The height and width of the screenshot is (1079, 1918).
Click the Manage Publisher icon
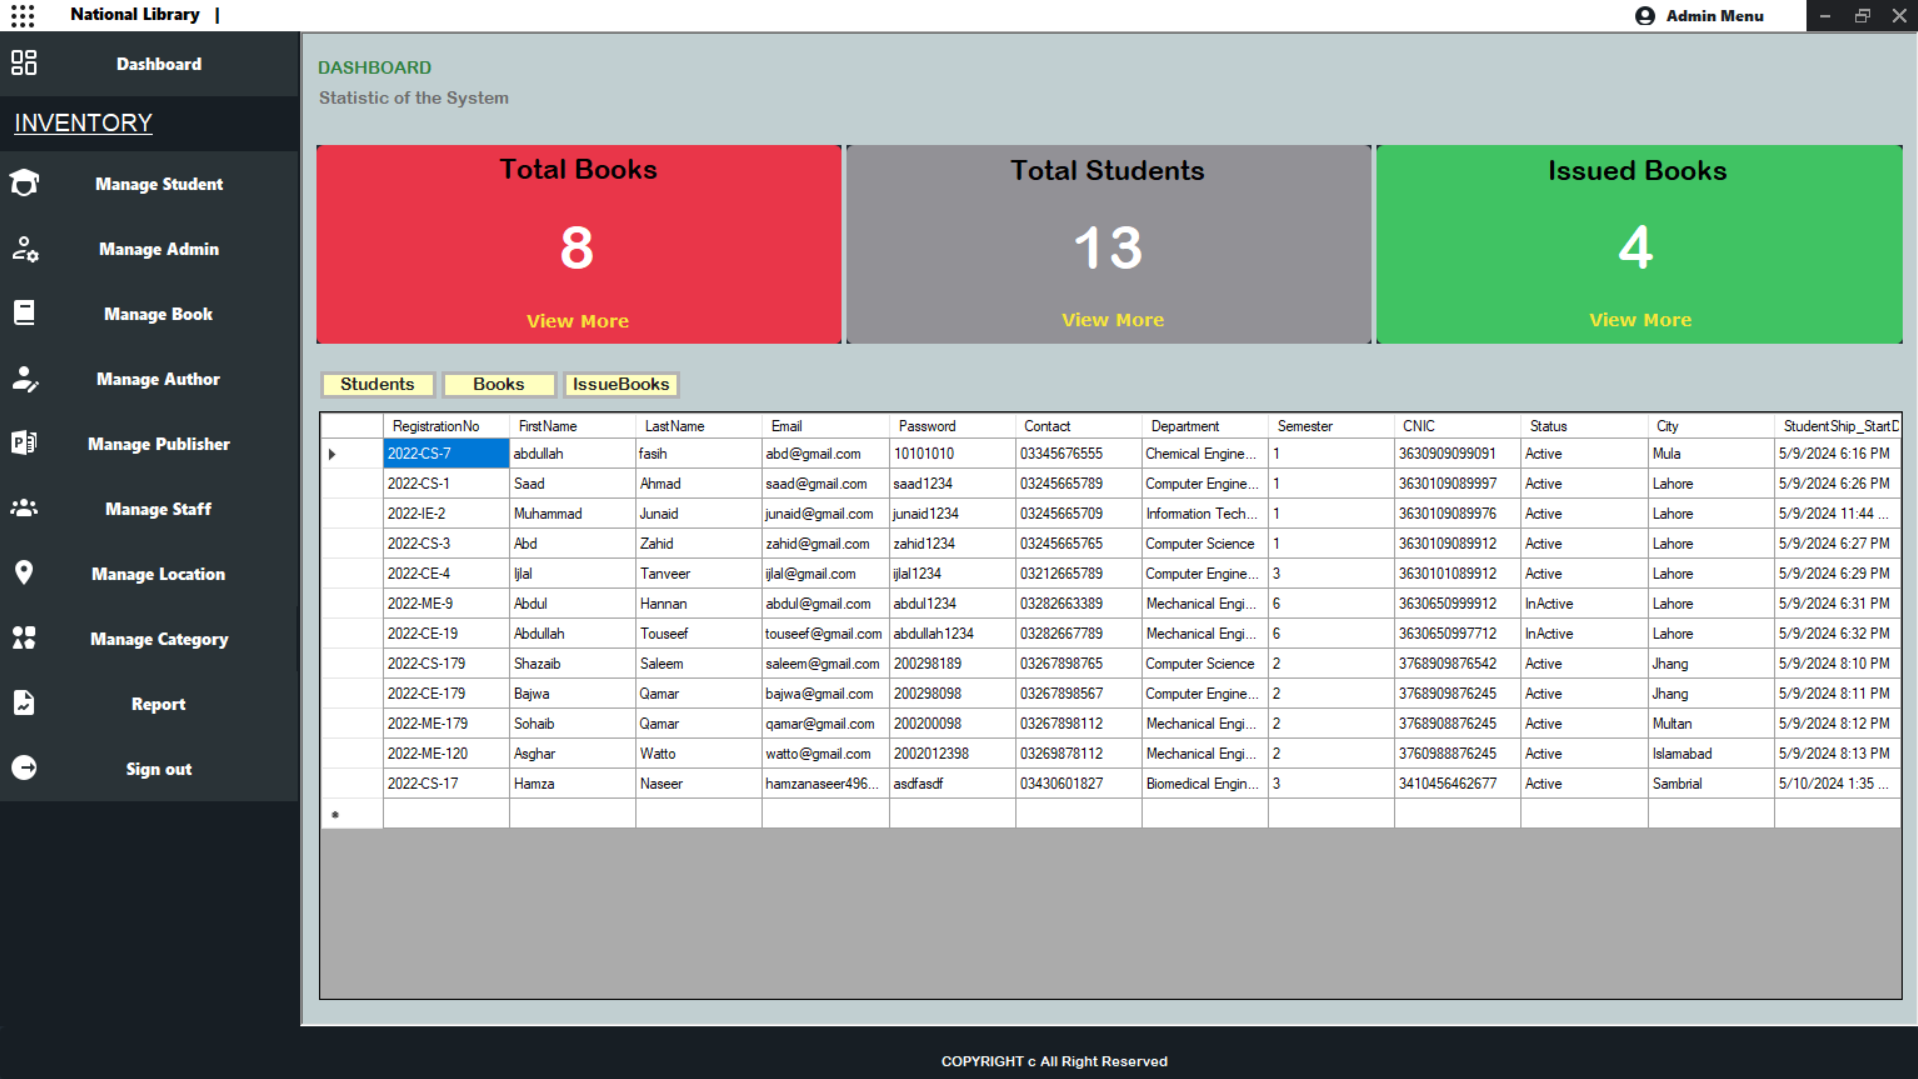24,443
